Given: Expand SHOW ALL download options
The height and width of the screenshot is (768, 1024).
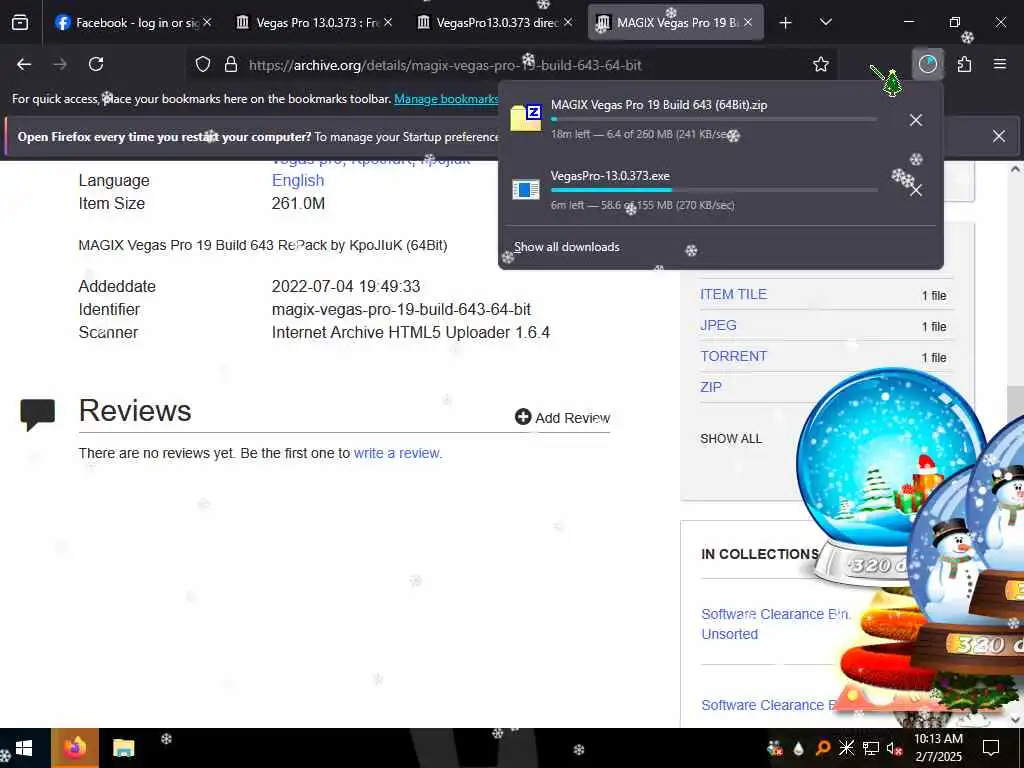Looking at the screenshot, I should tap(731, 439).
